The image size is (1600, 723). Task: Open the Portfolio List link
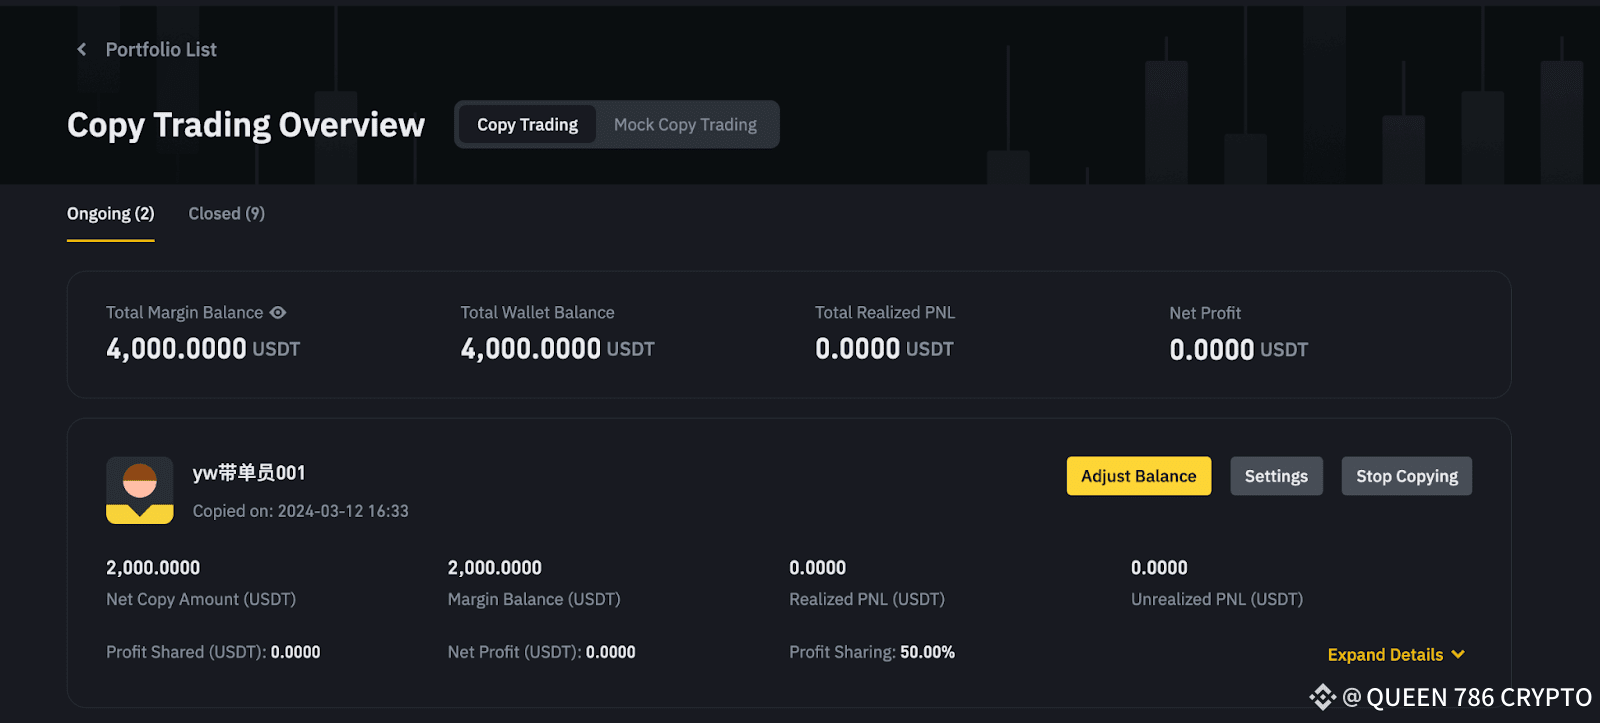tap(161, 50)
